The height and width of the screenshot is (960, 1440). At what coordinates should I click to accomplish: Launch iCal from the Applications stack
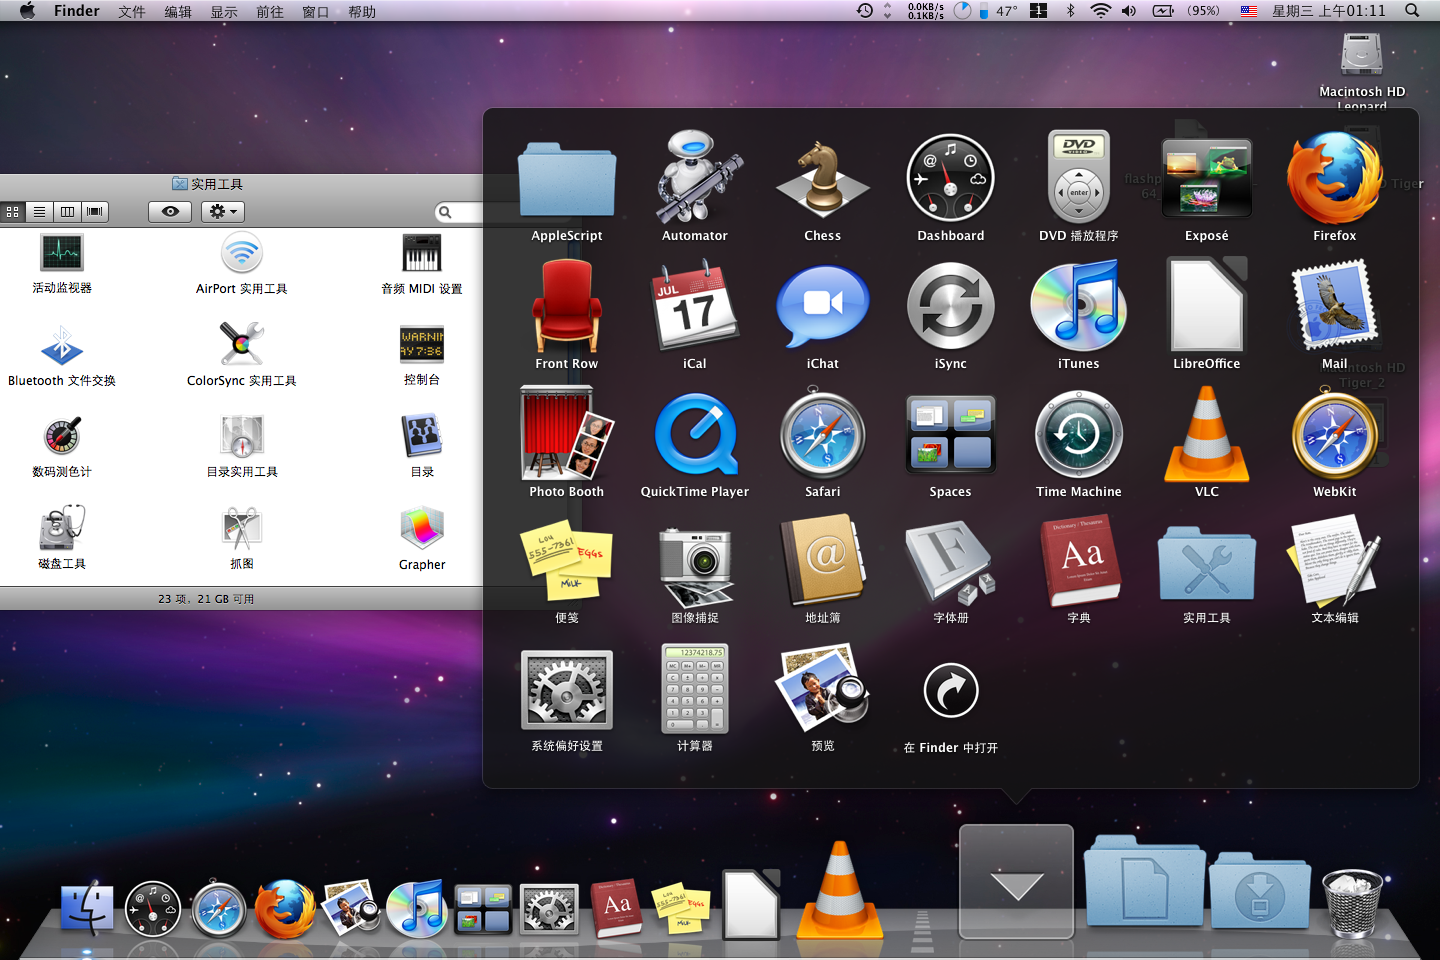click(x=695, y=306)
